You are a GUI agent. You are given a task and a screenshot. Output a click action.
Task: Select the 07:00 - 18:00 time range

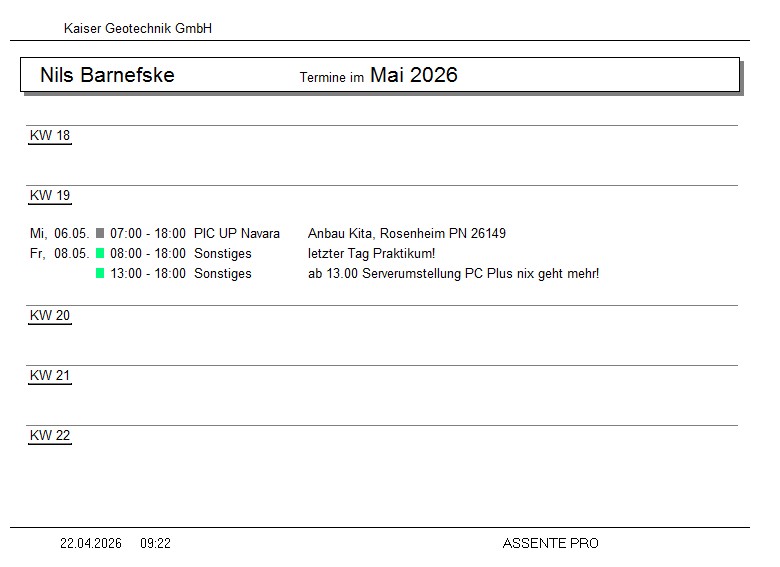148,234
